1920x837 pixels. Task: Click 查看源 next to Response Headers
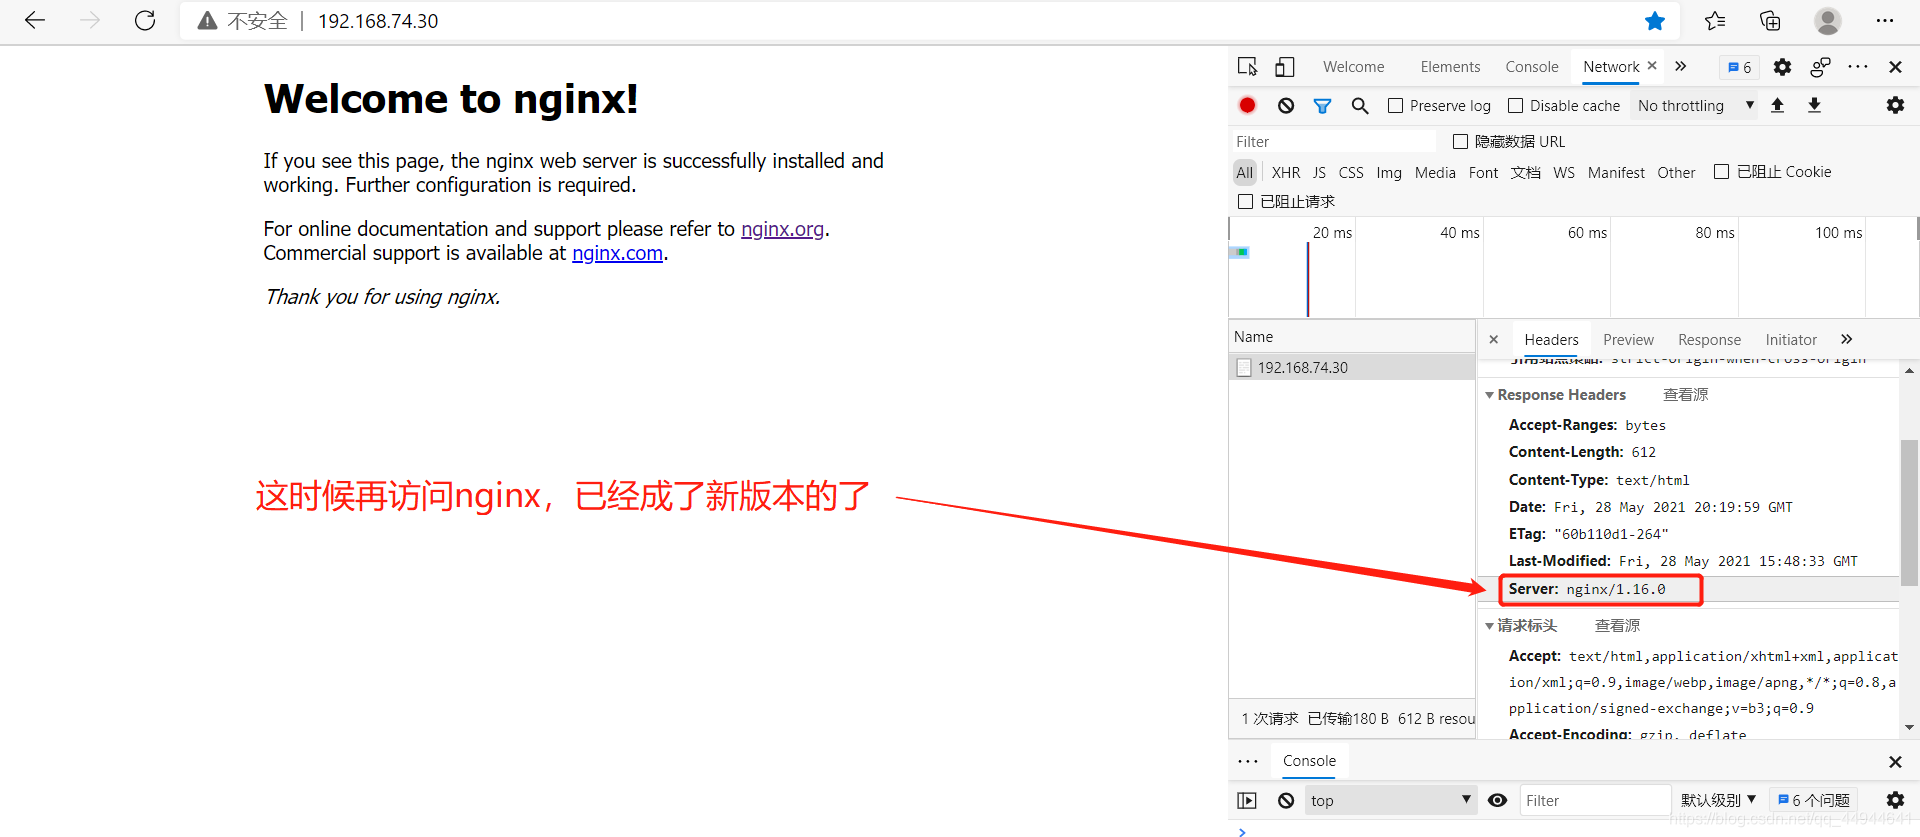coord(1685,395)
